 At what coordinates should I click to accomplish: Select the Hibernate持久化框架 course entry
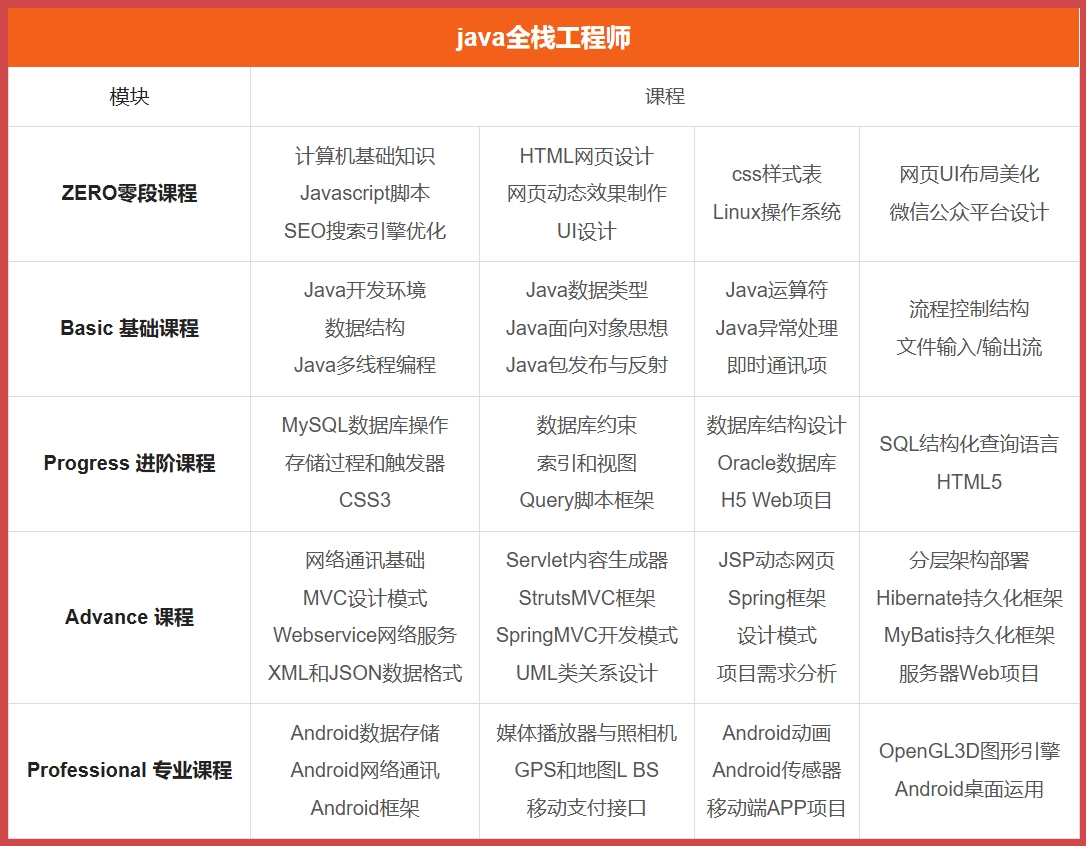[968, 598]
